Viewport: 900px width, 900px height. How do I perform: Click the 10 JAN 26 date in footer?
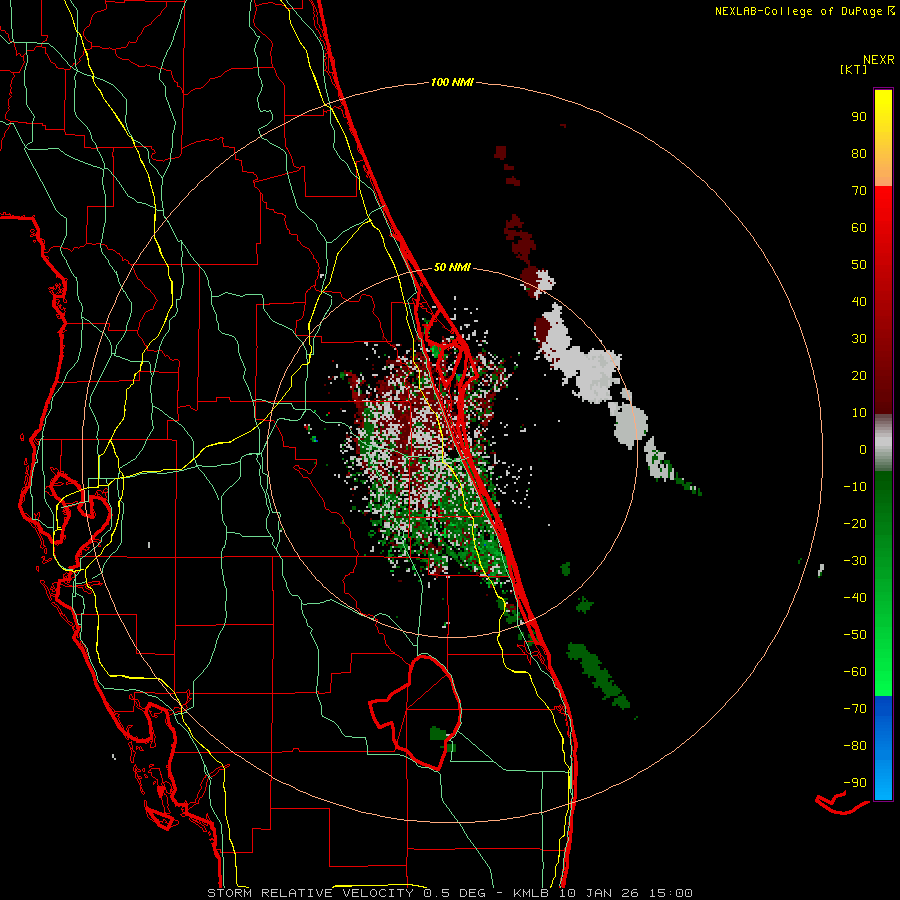(599, 893)
